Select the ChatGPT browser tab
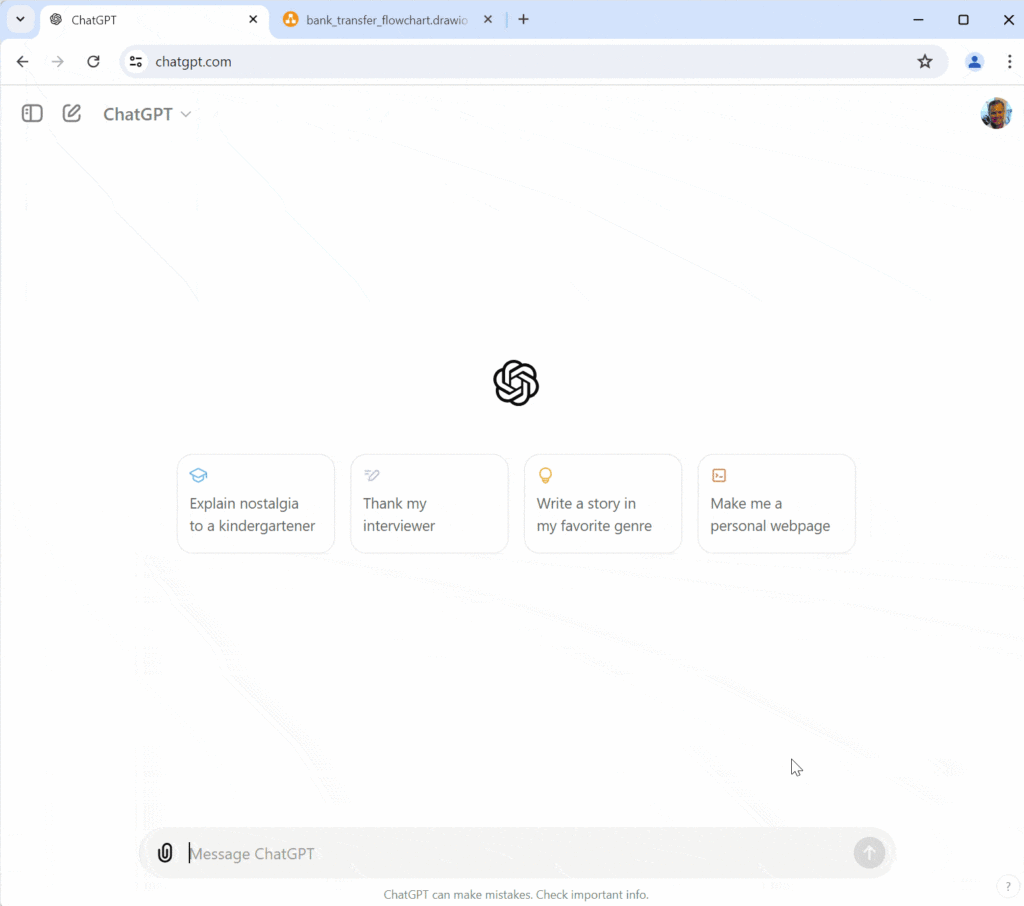Image resolution: width=1024 pixels, height=906 pixels. coord(154,20)
